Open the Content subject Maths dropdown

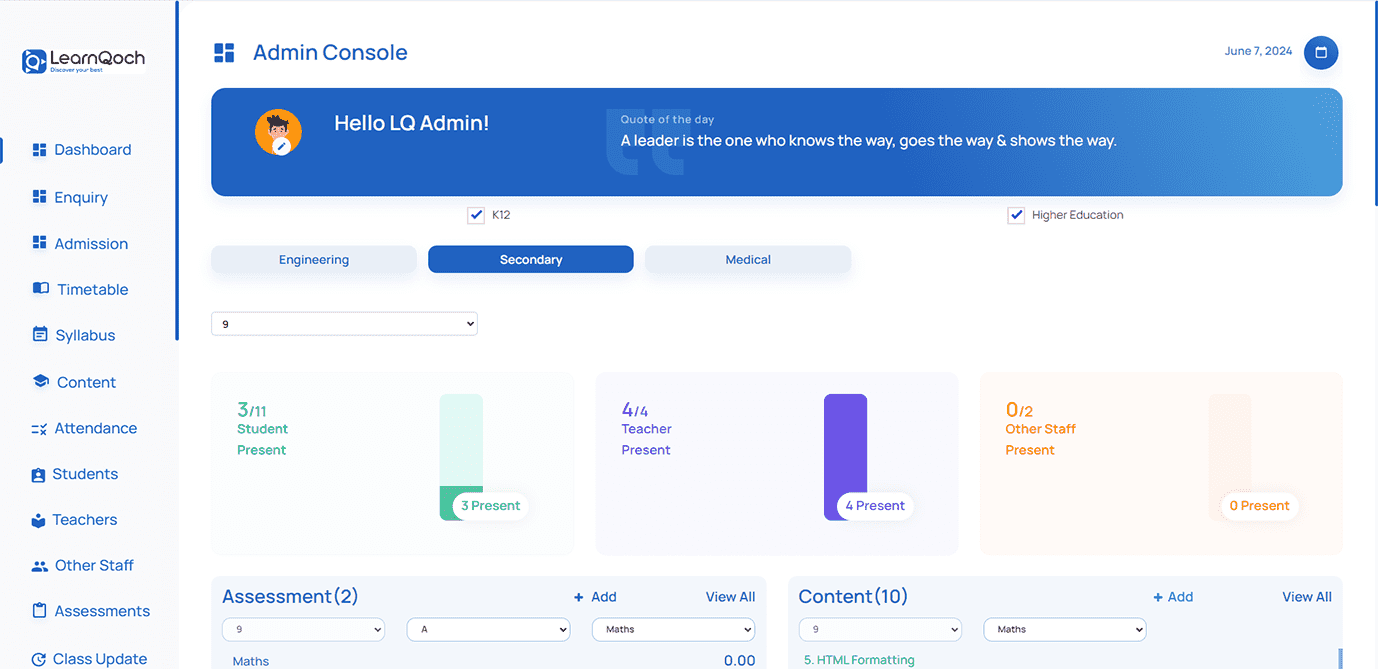(x=1064, y=630)
